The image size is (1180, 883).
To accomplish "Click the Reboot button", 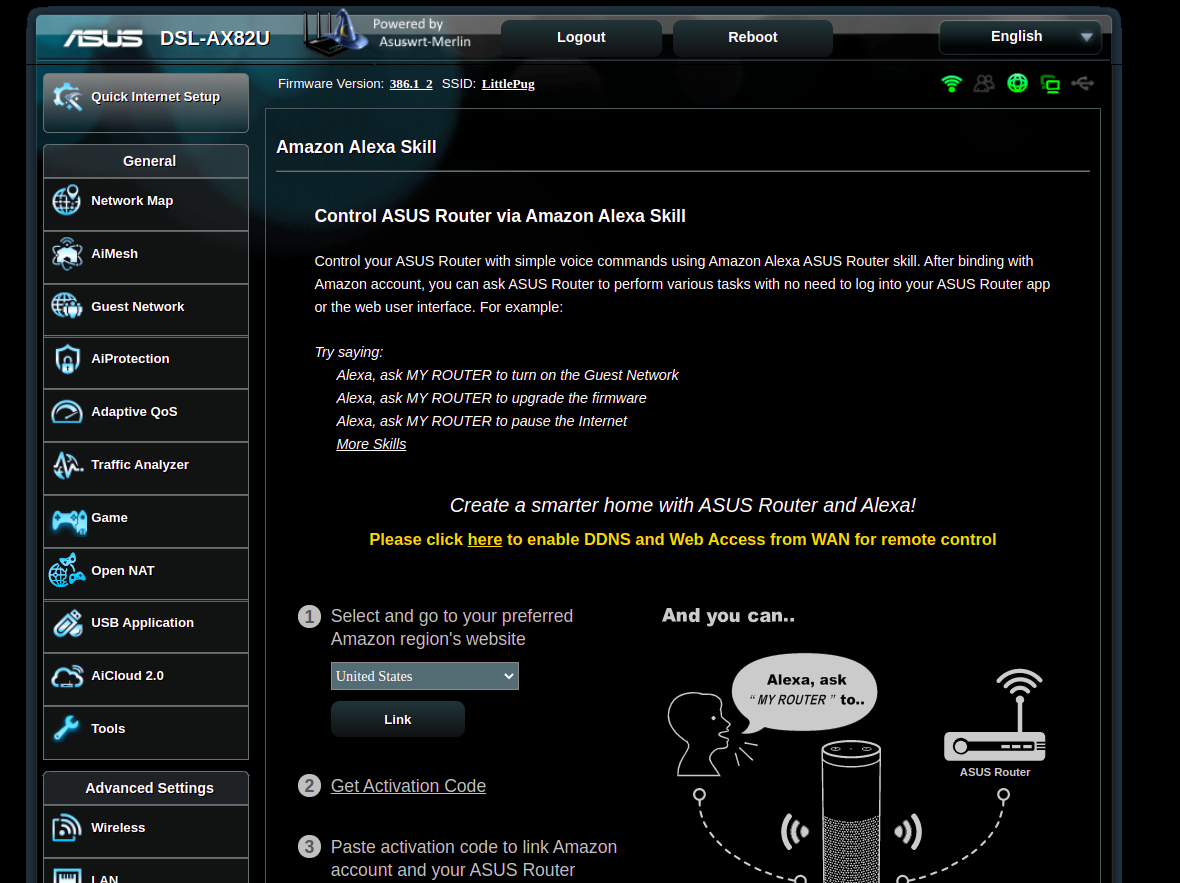I will coord(753,38).
